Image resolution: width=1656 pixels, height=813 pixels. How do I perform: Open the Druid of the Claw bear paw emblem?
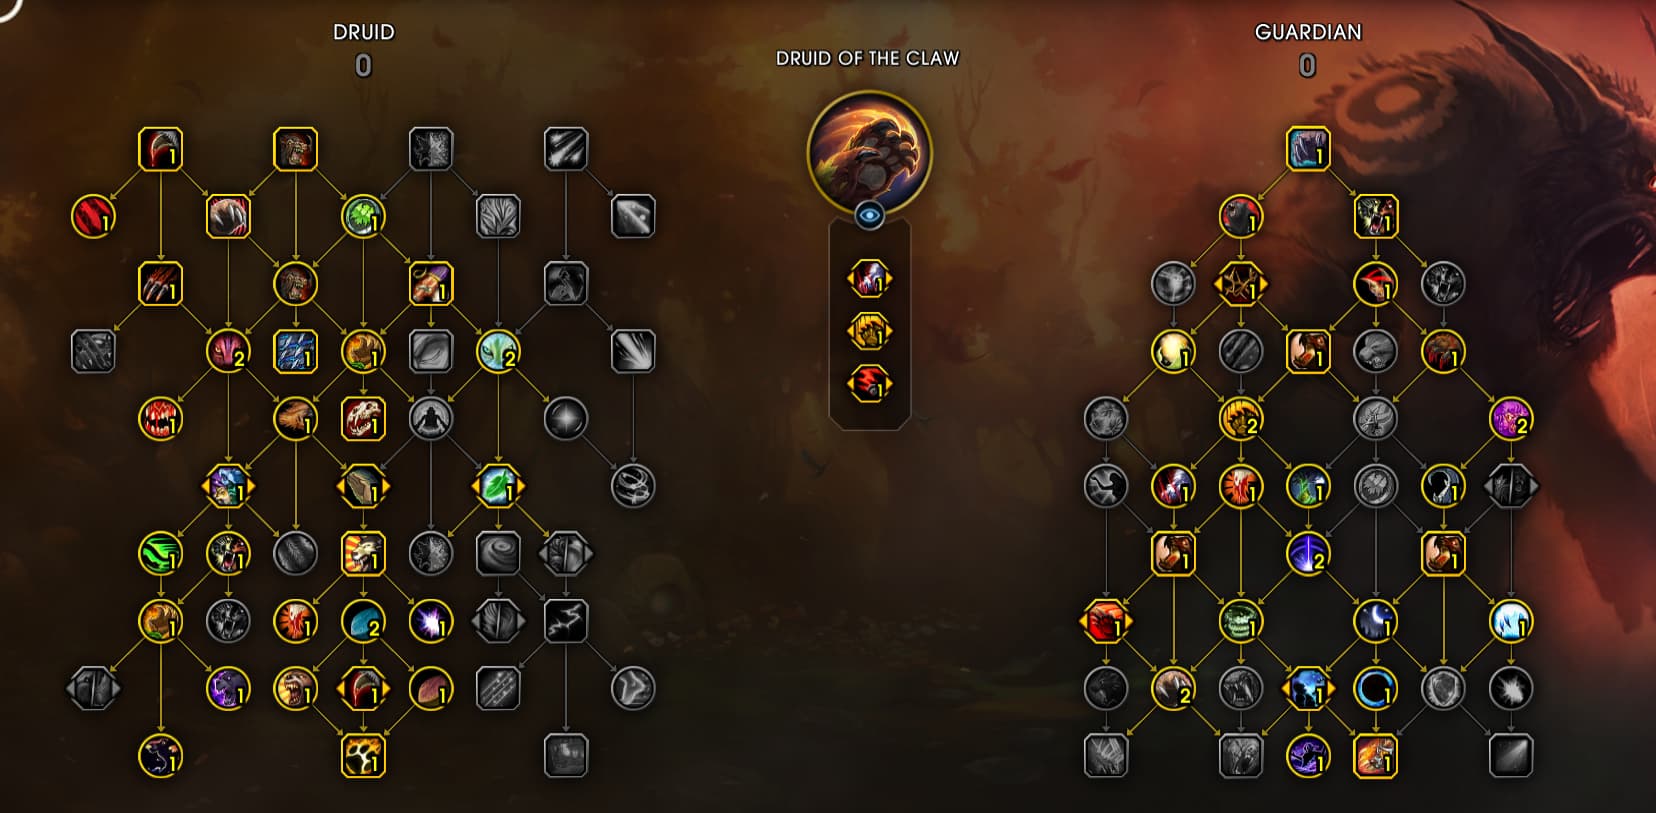[x=869, y=152]
